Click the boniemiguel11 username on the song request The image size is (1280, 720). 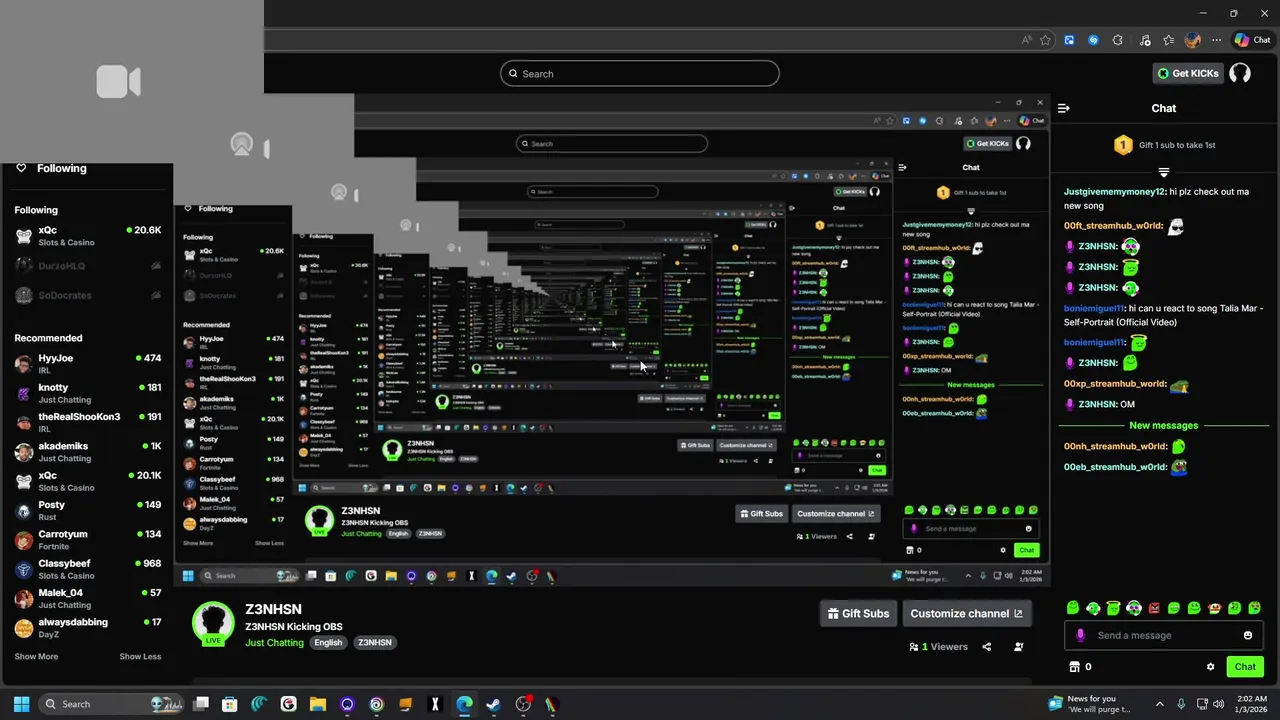click(x=1094, y=308)
